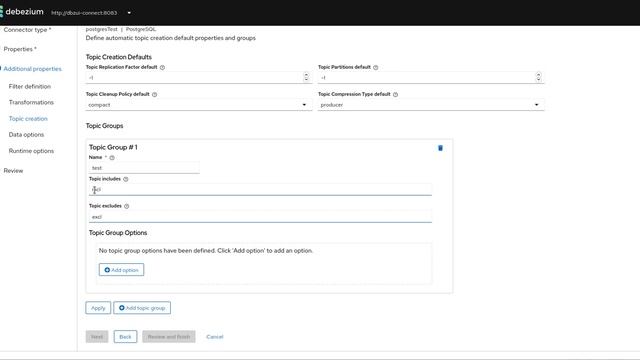Open Transformations step
640x360 pixels.
(31, 102)
